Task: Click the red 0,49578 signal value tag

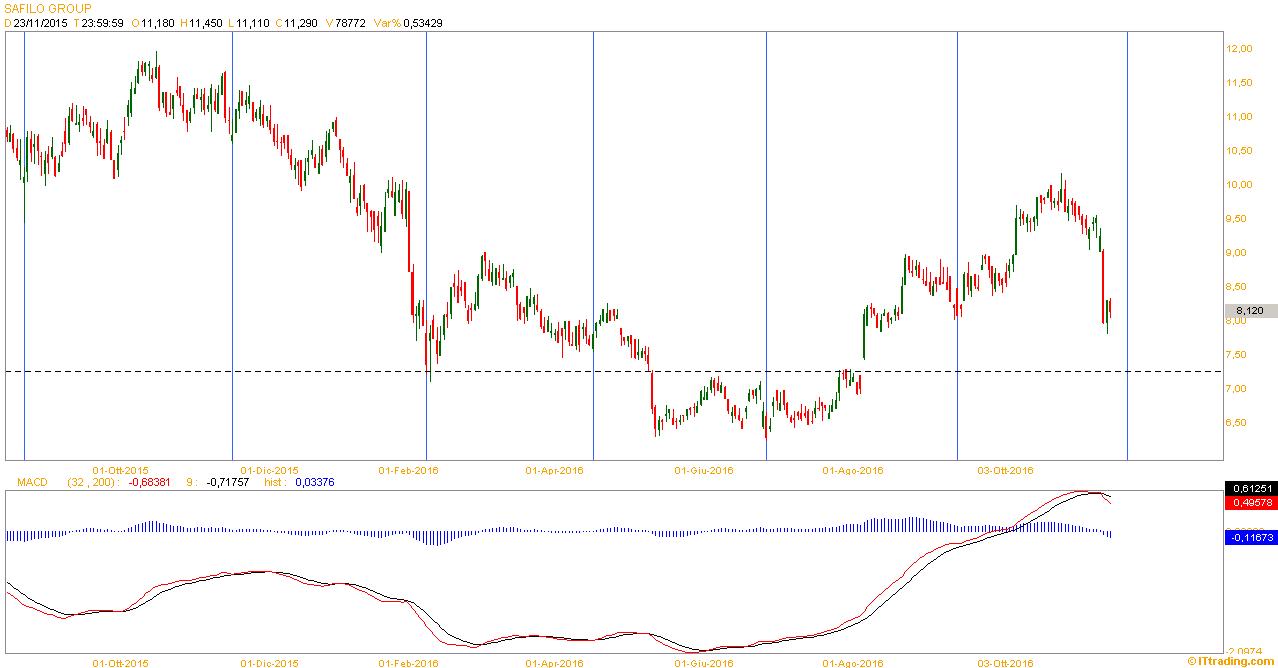Action: [1249, 503]
